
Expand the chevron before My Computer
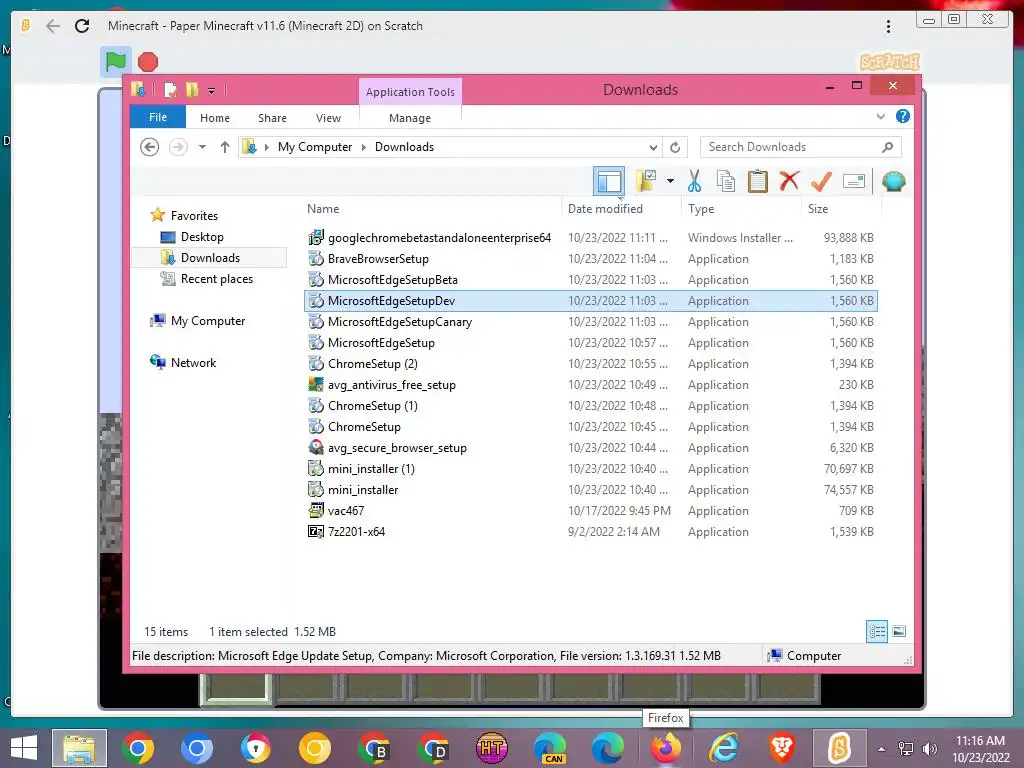(x=266, y=148)
